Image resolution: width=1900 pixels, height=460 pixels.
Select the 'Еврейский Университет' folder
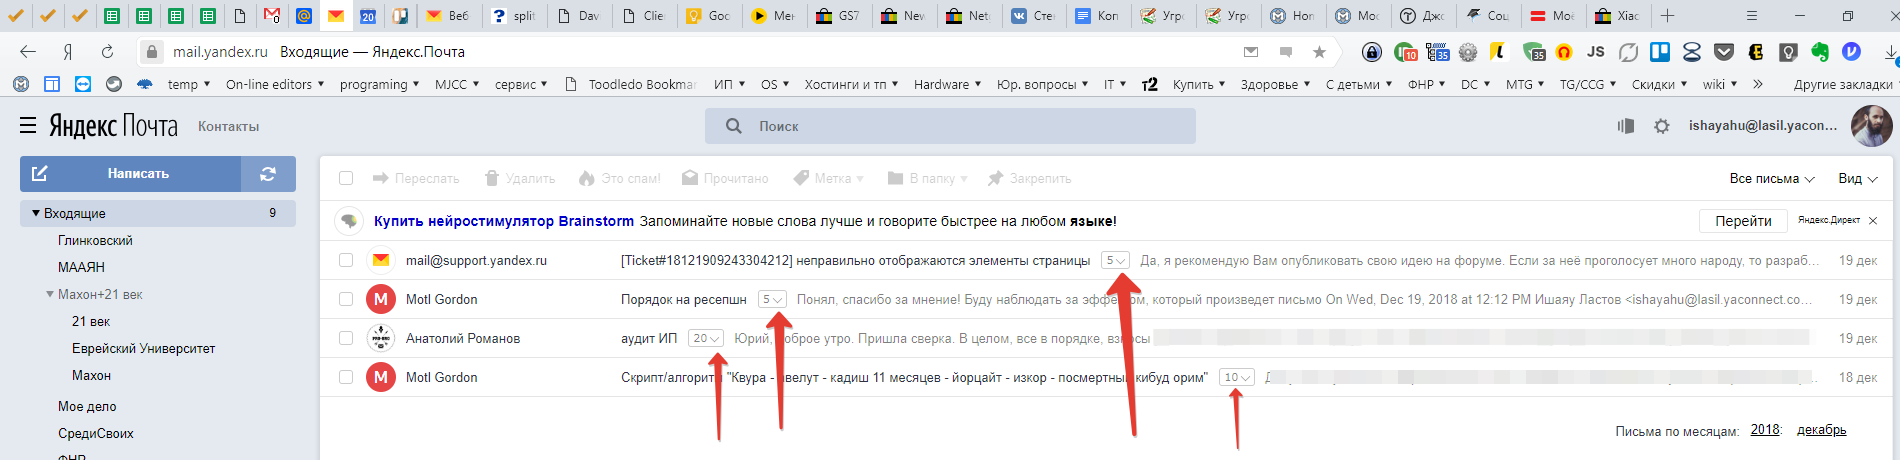coord(143,349)
